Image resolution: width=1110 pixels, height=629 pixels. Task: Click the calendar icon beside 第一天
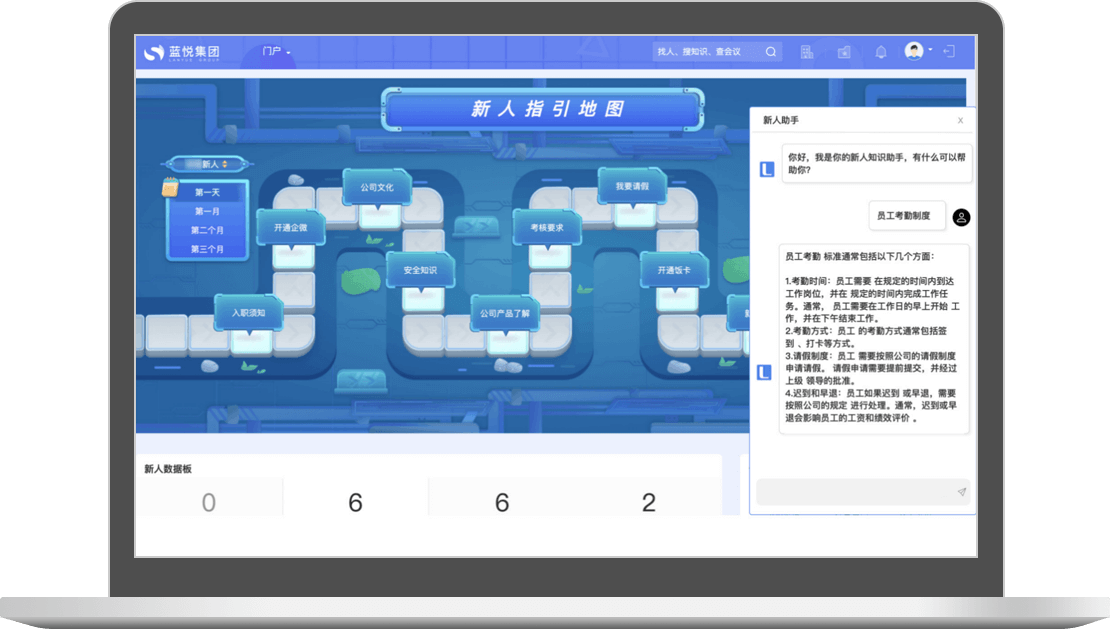tap(170, 186)
